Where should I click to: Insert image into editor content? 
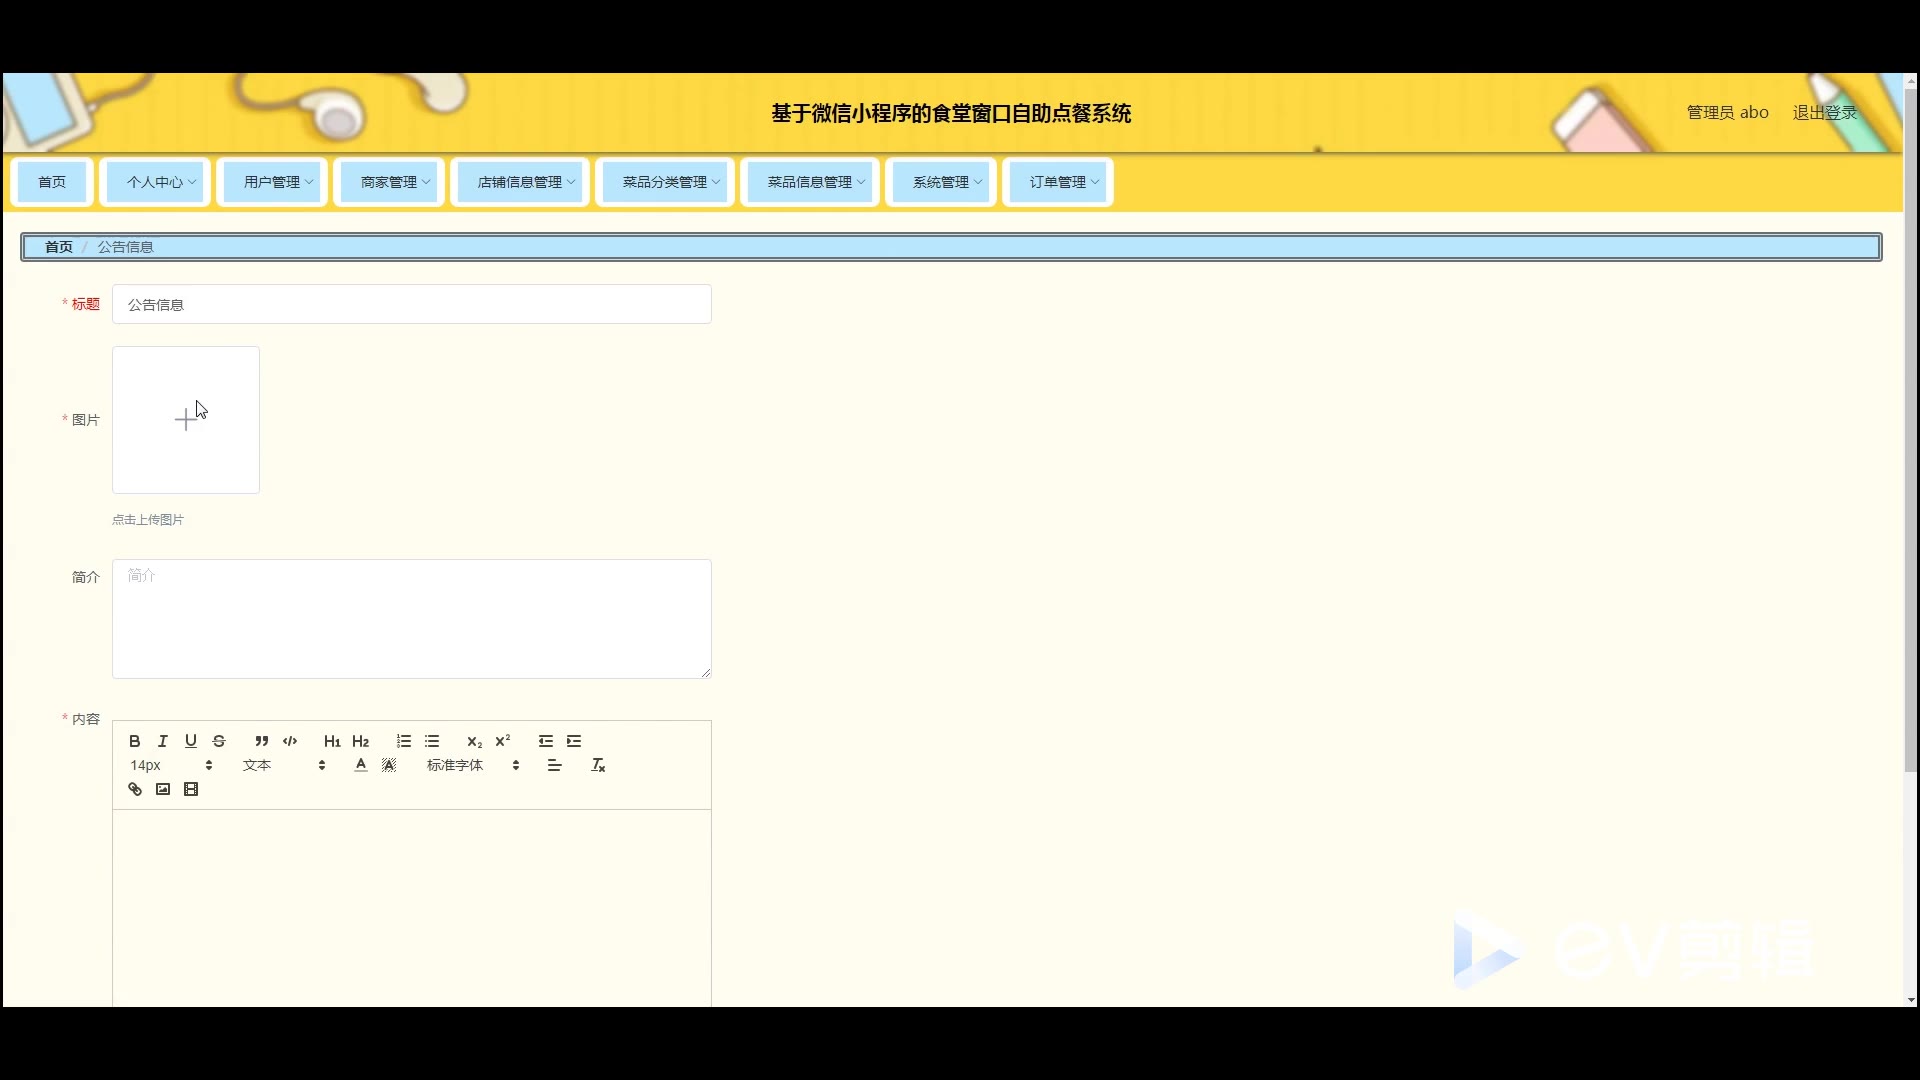(x=163, y=789)
